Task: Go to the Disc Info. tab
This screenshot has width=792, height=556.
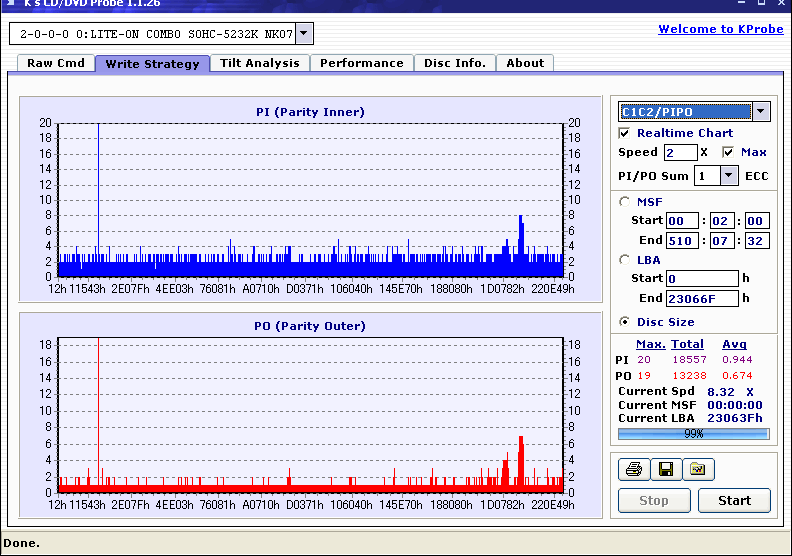Action: point(454,63)
